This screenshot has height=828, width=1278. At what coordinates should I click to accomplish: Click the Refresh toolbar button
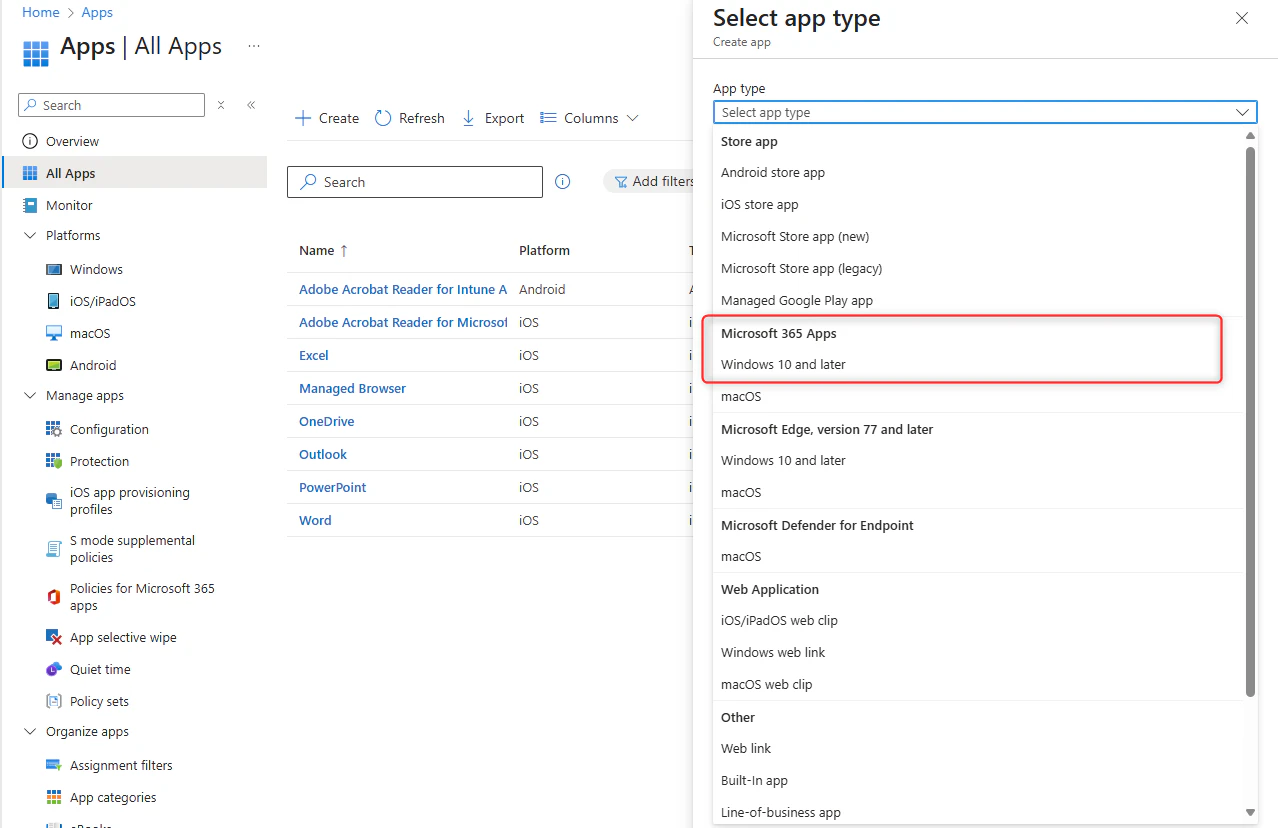point(410,118)
